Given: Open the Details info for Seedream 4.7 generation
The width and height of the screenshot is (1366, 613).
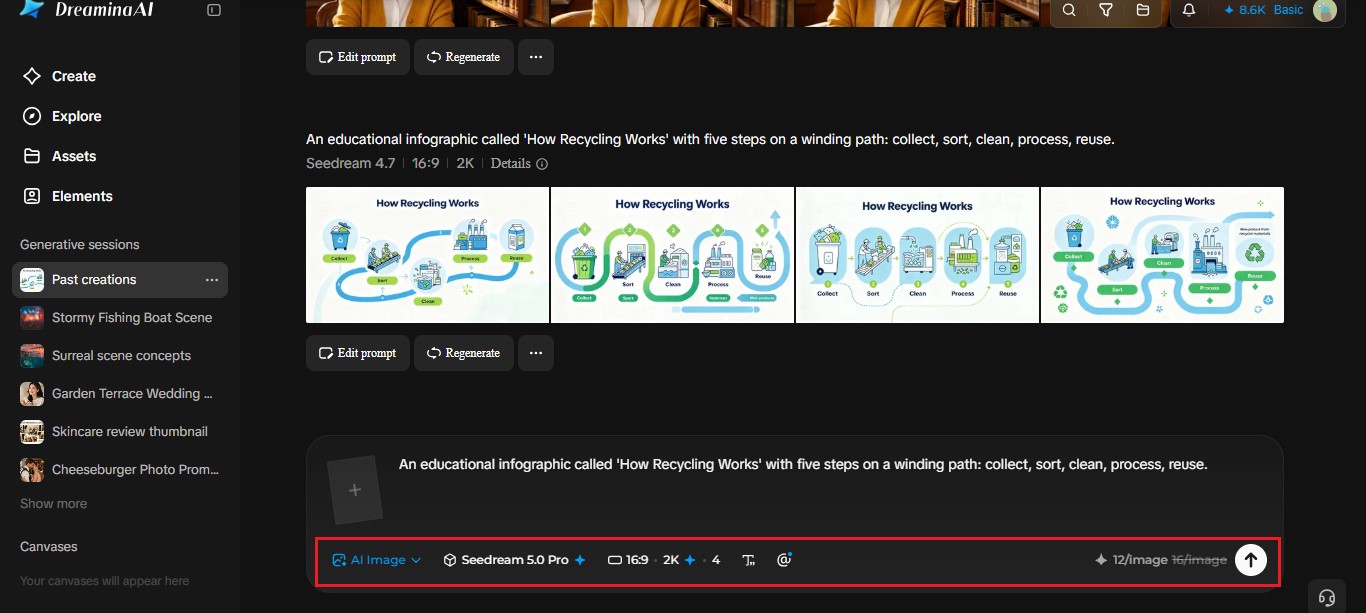Looking at the screenshot, I should pos(519,164).
